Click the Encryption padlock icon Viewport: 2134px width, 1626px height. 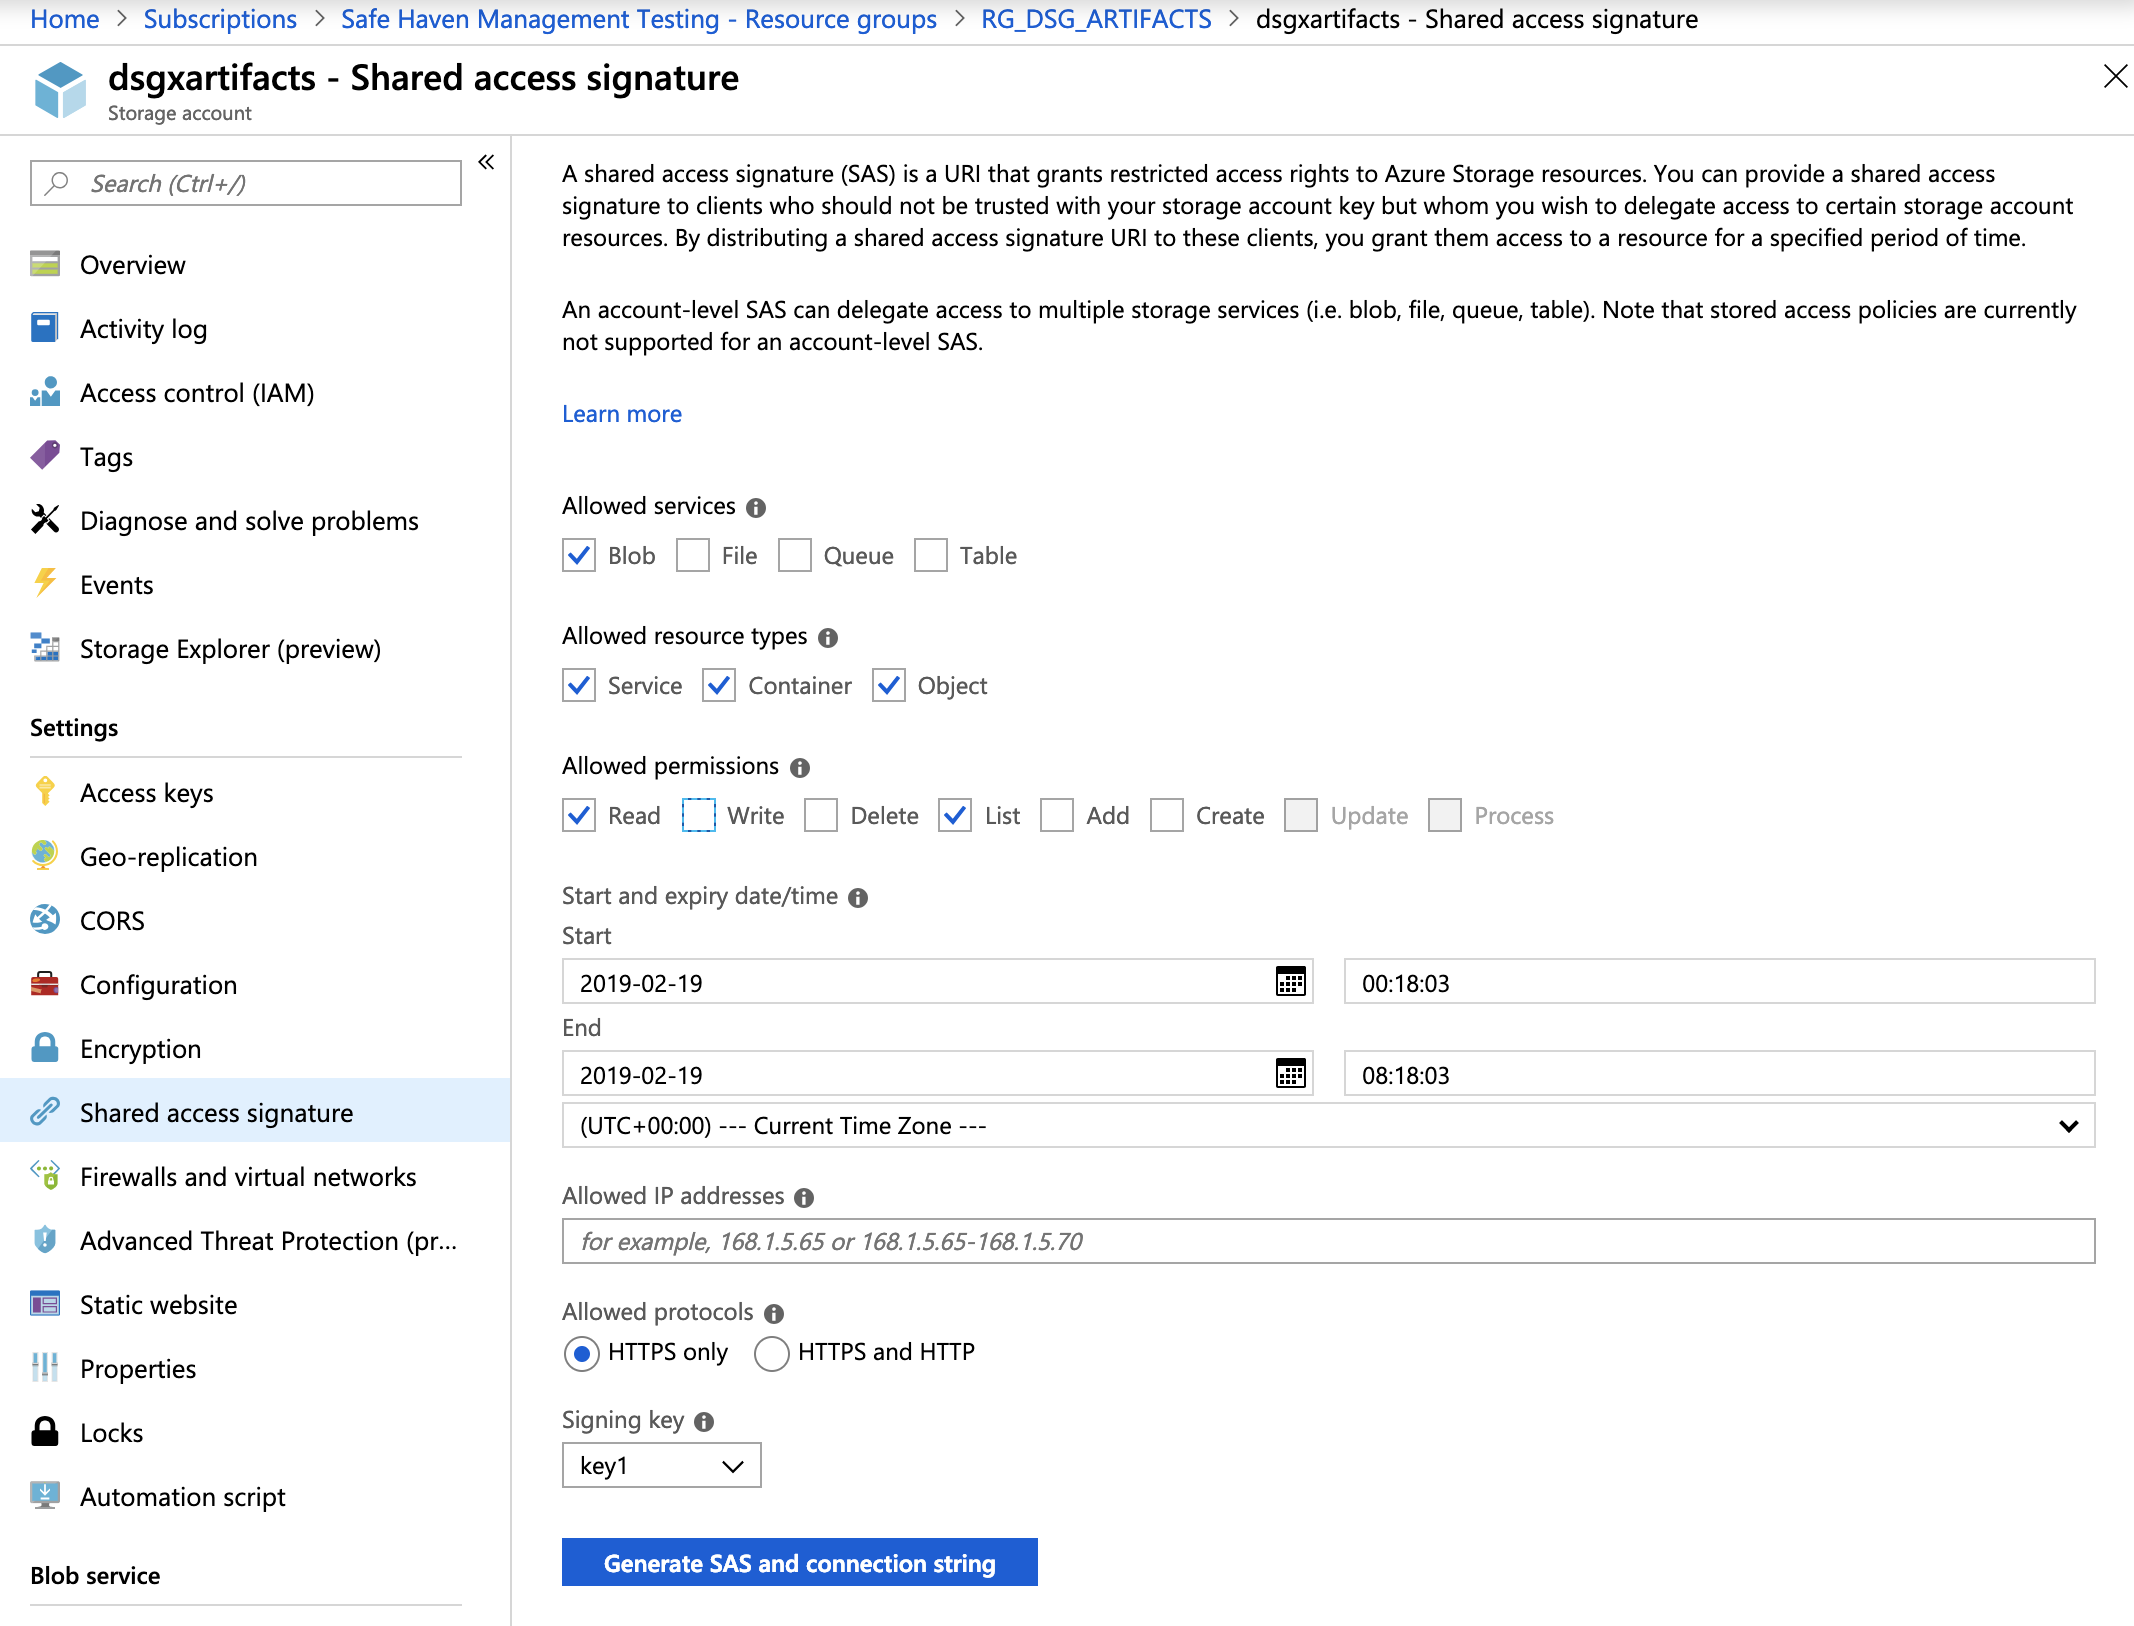(45, 1047)
